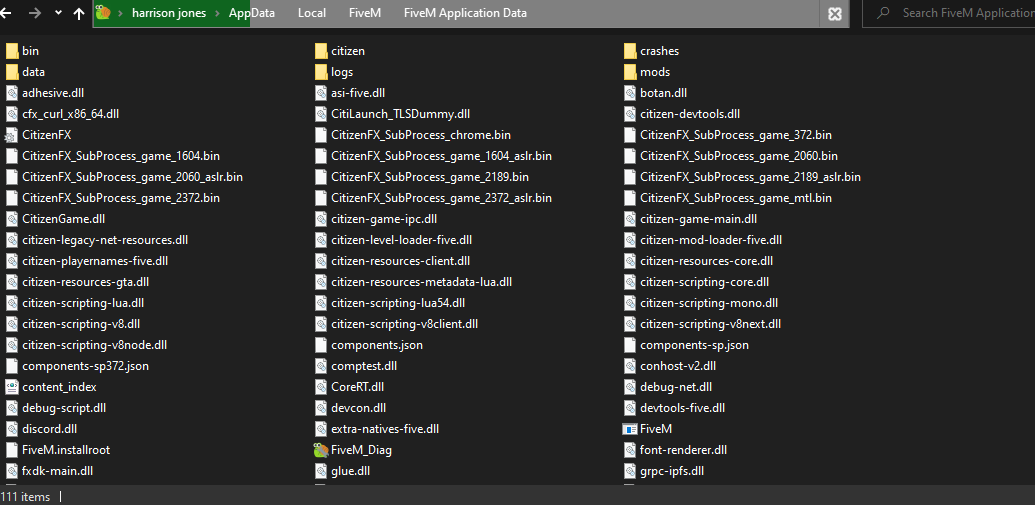
Task: Select the components.json file icon
Action: 321,345
